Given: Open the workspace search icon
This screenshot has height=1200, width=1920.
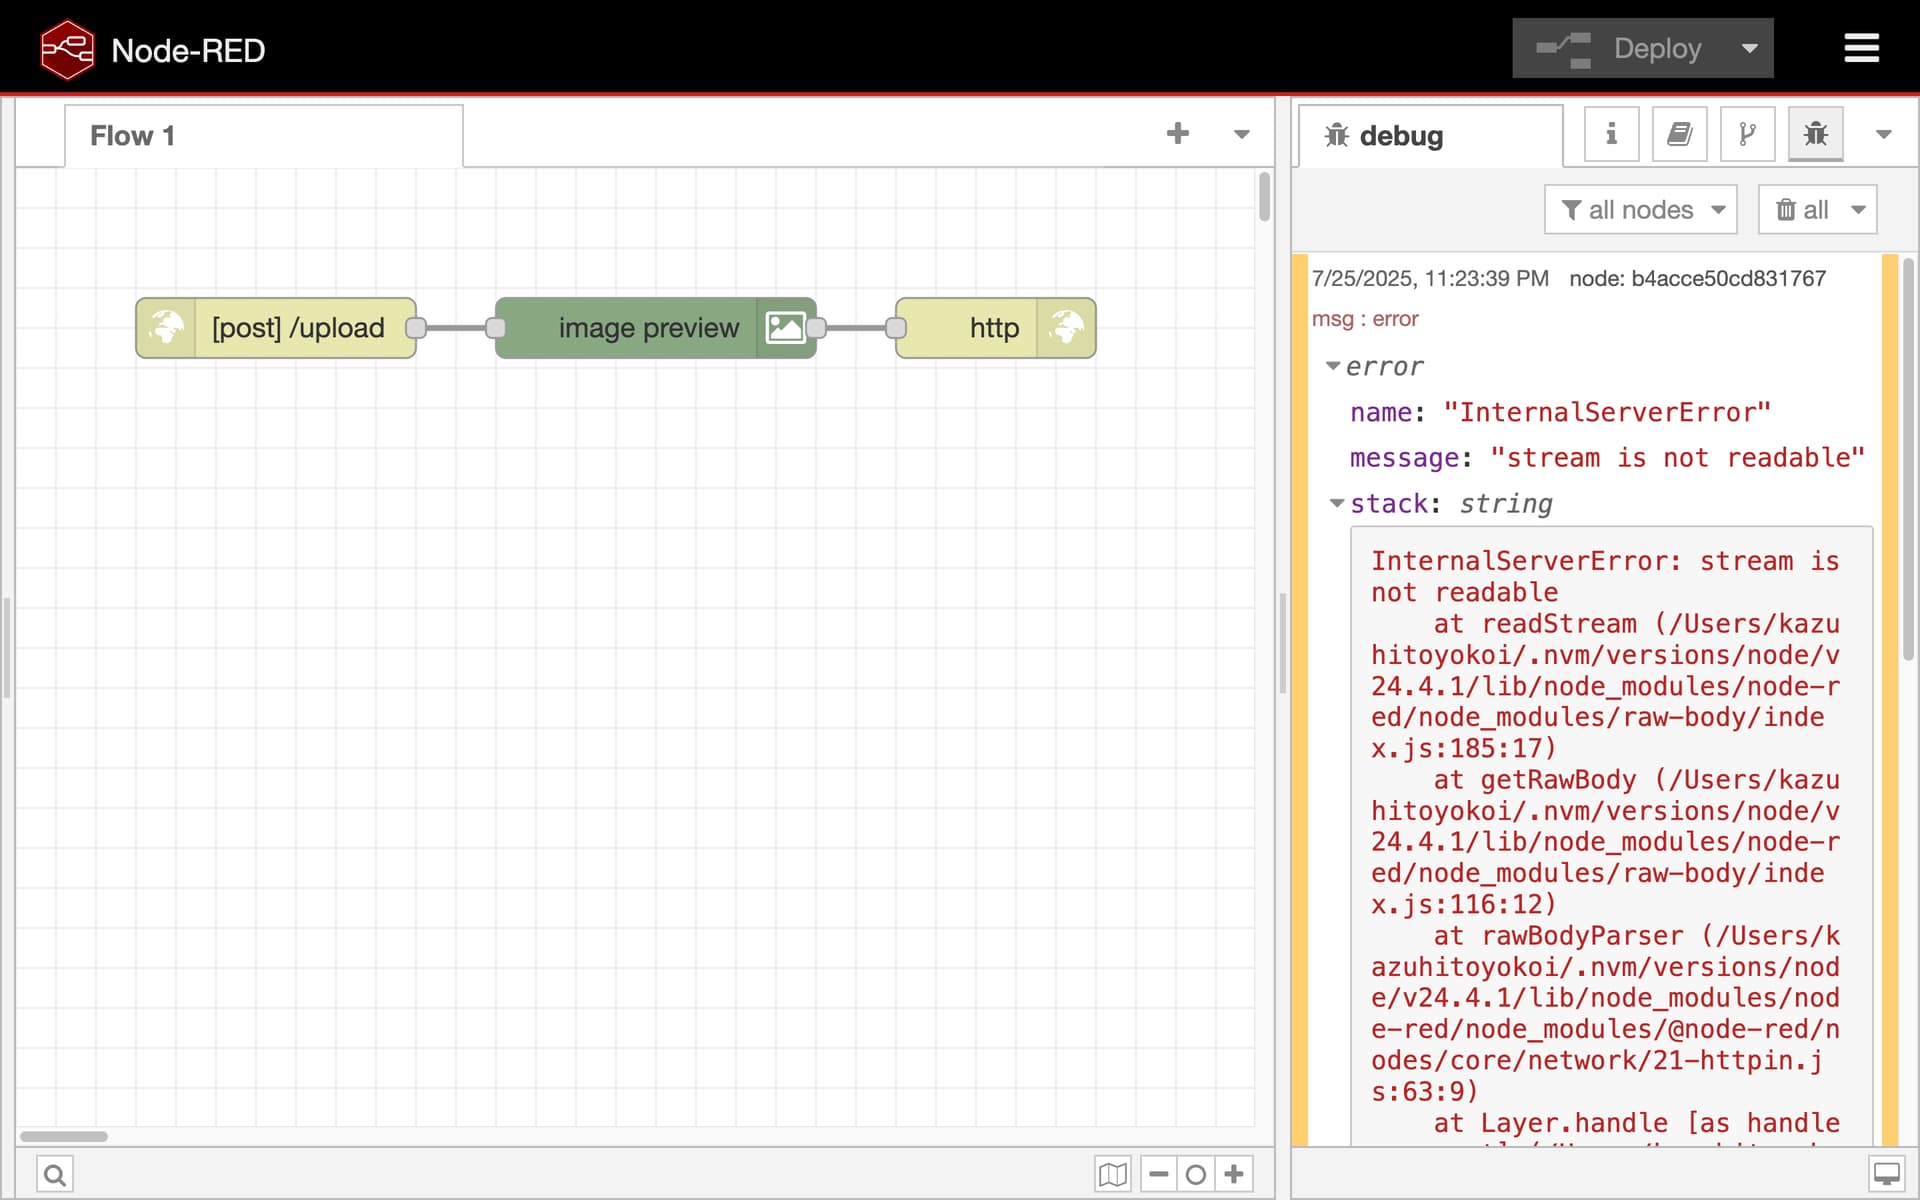Looking at the screenshot, I should click(x=55, y=1174).
